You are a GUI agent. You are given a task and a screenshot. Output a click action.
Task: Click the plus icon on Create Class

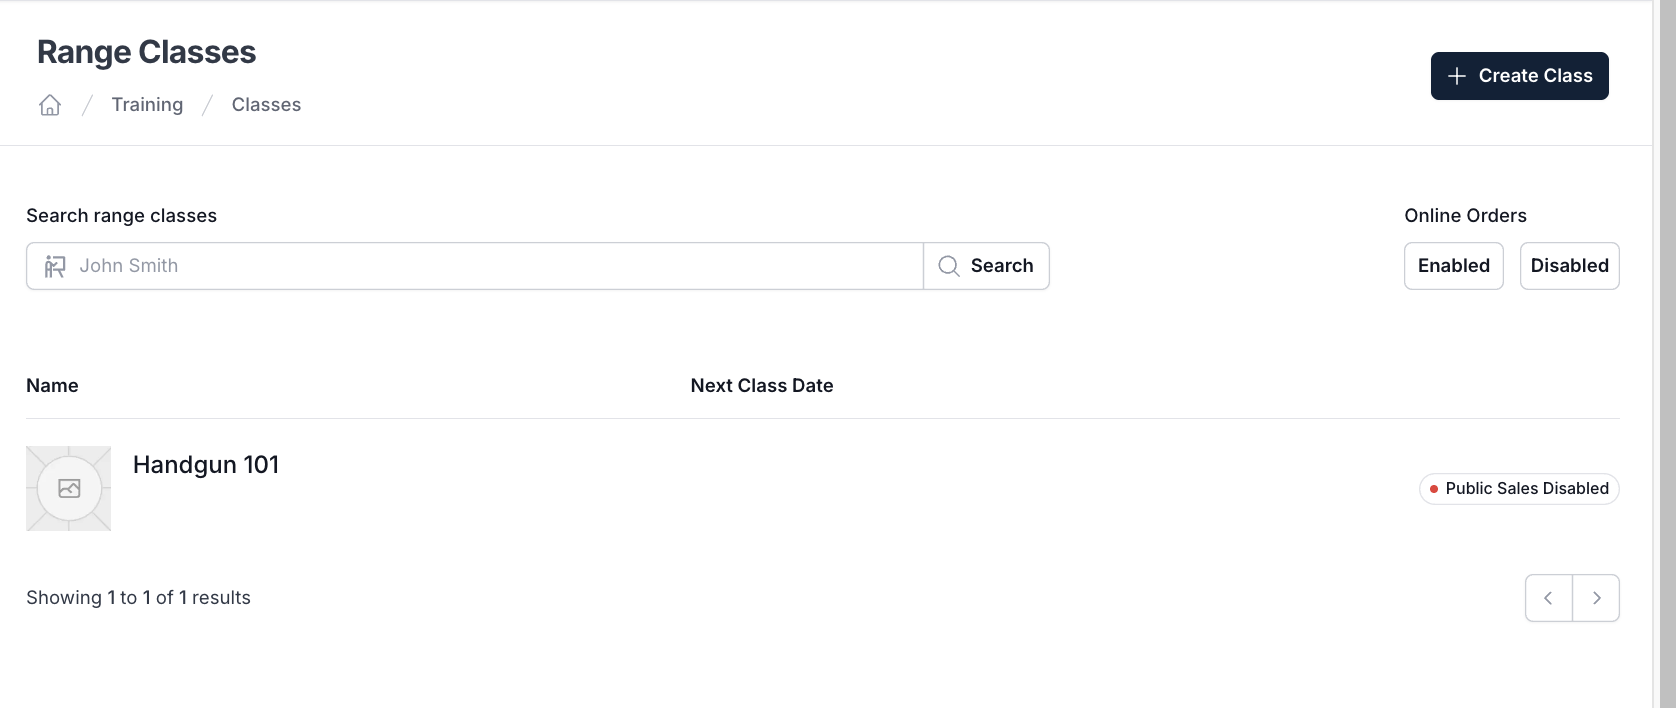[x=1457, y=76]
